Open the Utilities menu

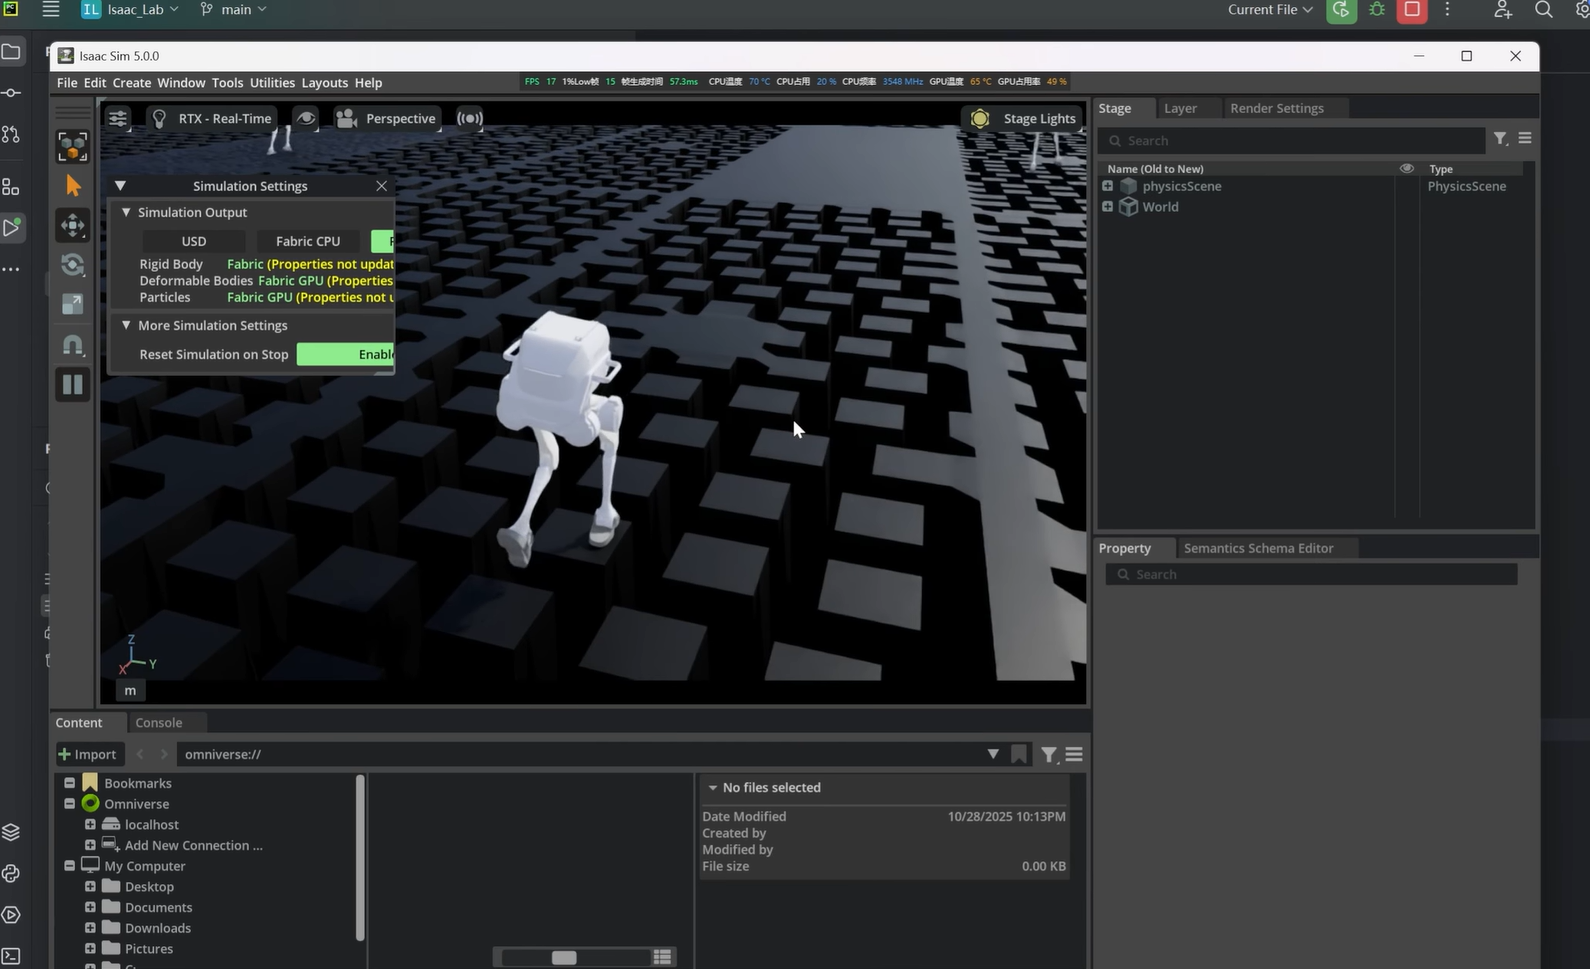pos(272,83)
